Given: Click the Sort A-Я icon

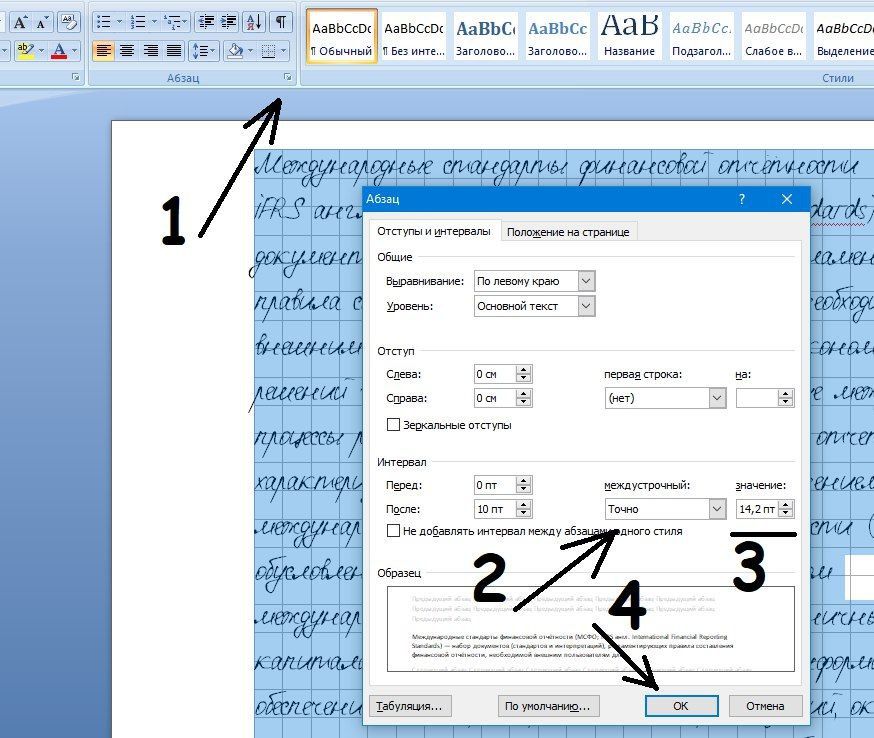Looking at the screenshot, I should 254,22.
